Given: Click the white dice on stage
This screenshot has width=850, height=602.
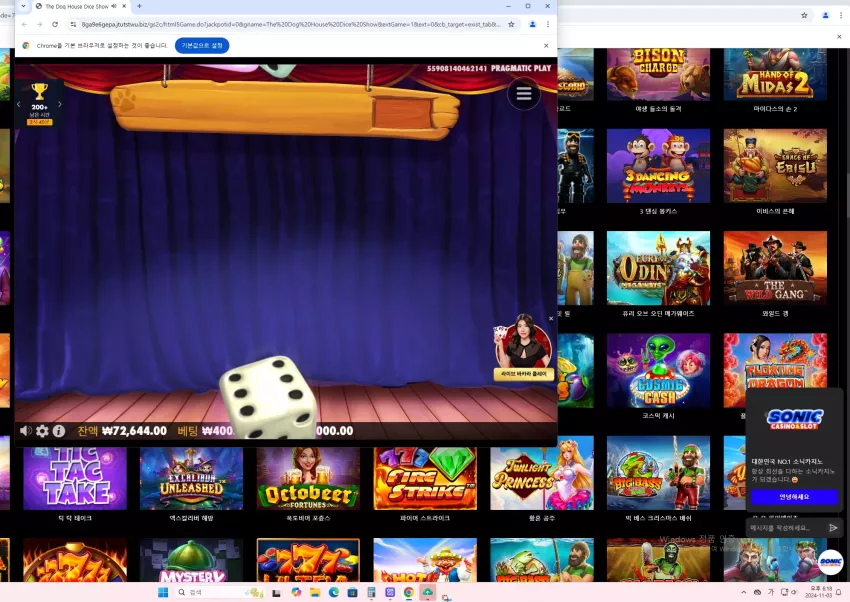Looking at the screenshot, I should click(x=268, y=397).
